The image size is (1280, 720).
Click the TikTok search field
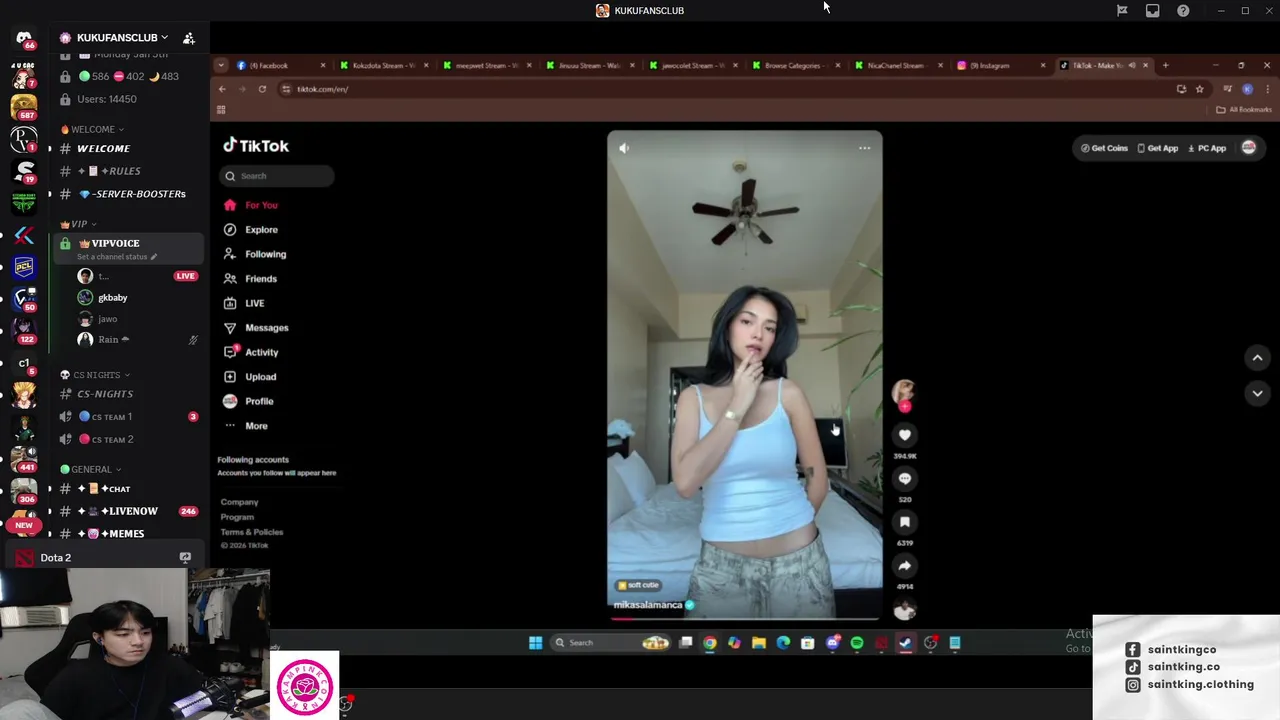[277, 176]
